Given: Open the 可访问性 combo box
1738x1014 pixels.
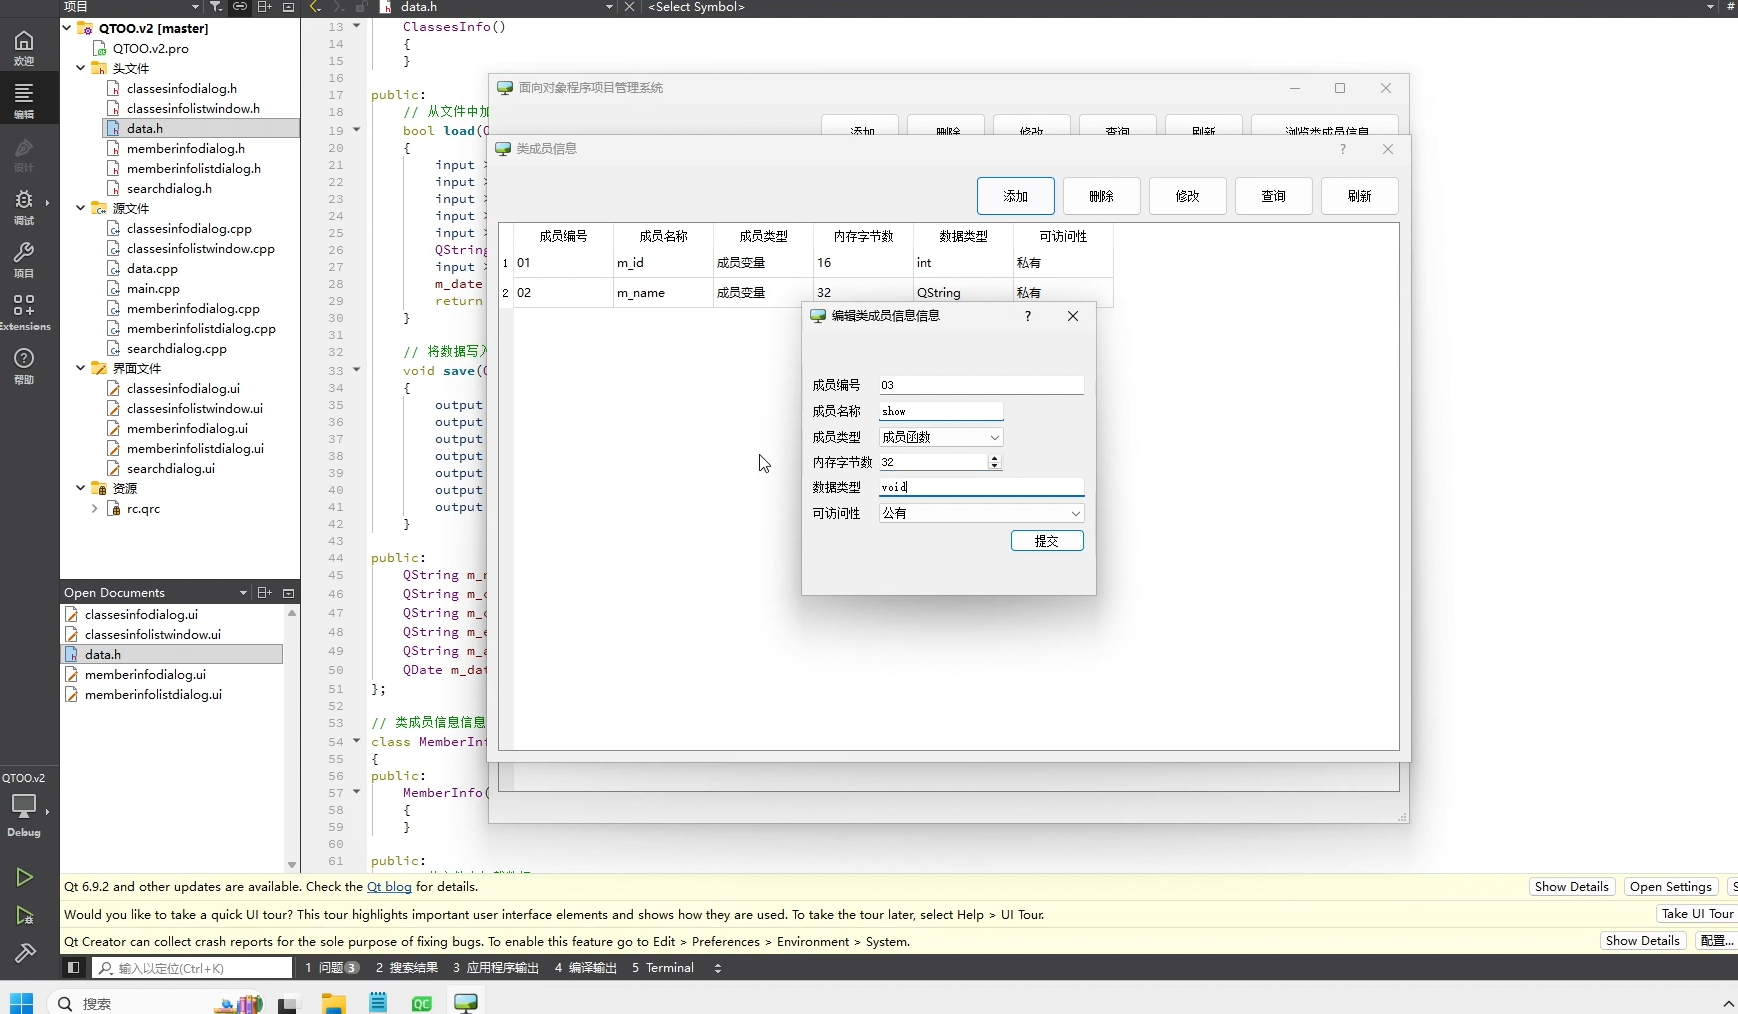Looking at the screenshot, I should tap(981, 513).
